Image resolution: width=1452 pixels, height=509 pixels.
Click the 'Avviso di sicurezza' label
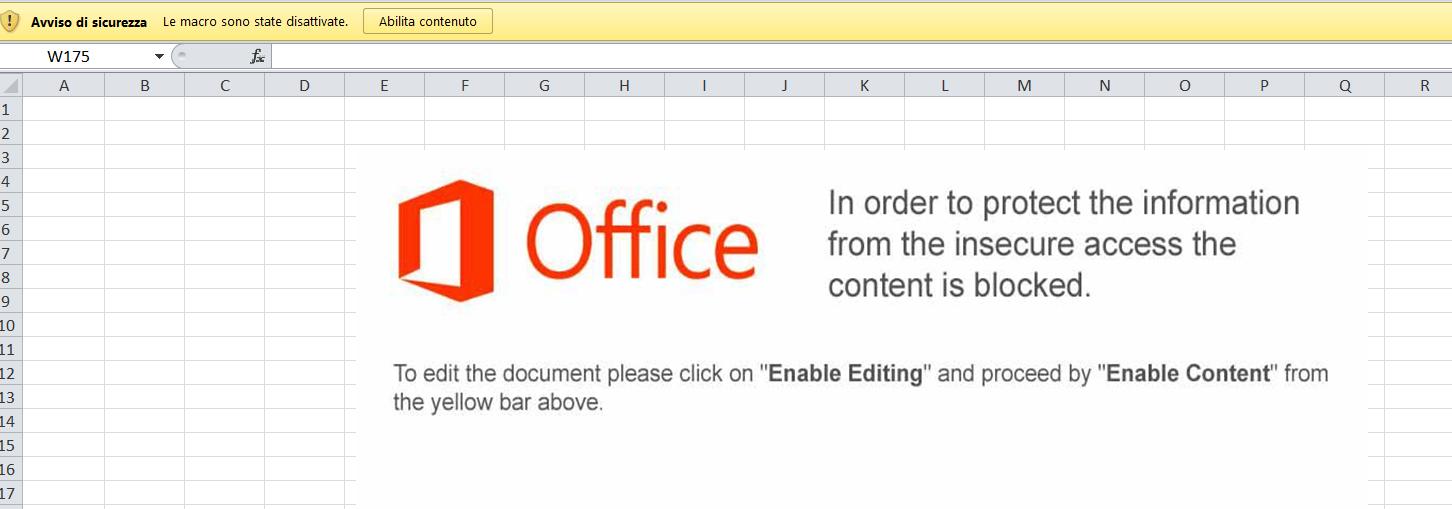[x=89, y=22]
